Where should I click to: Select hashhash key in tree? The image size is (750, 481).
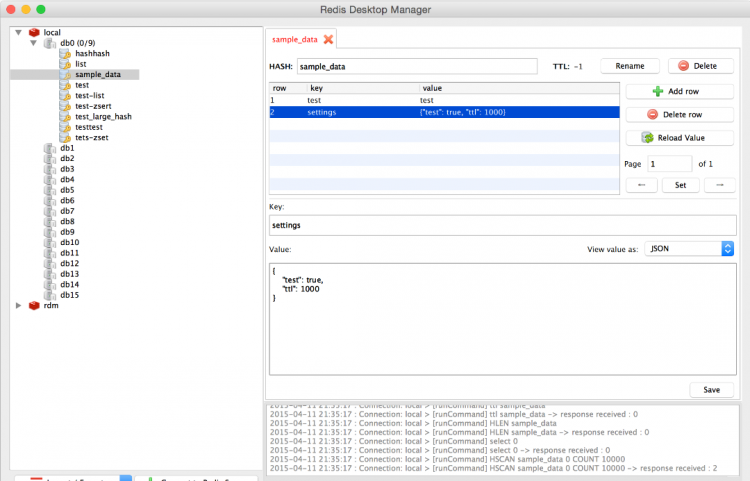point(92,54)
